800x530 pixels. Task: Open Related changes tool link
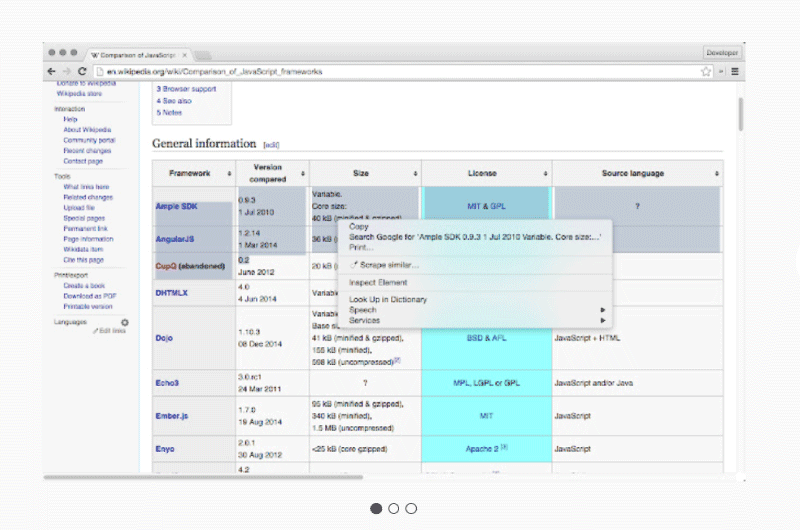pos(88,197)
